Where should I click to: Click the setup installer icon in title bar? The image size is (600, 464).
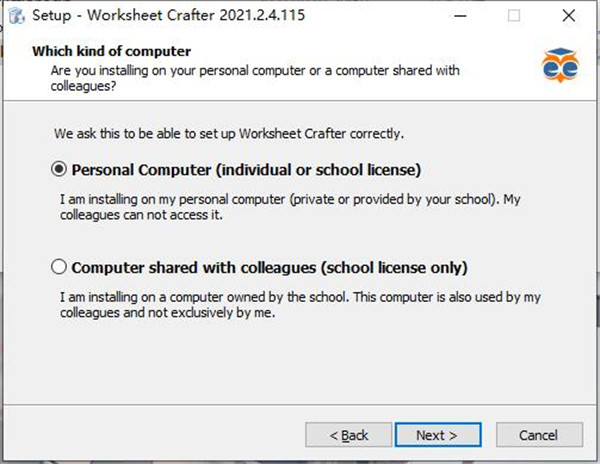[x=16, y=16]
